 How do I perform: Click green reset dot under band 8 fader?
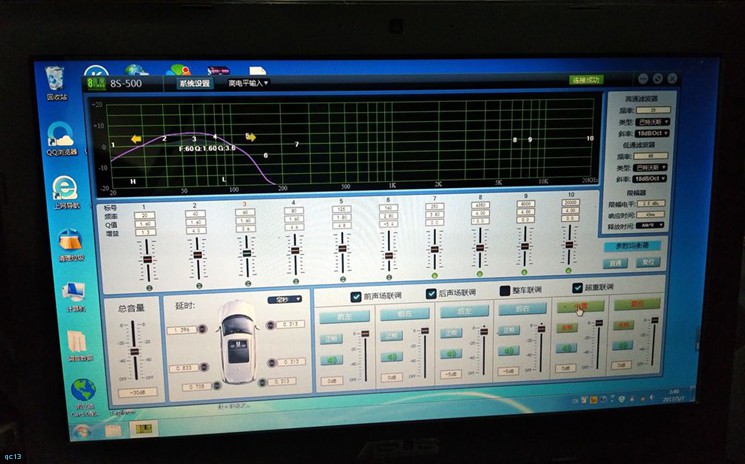coord(479,274)
